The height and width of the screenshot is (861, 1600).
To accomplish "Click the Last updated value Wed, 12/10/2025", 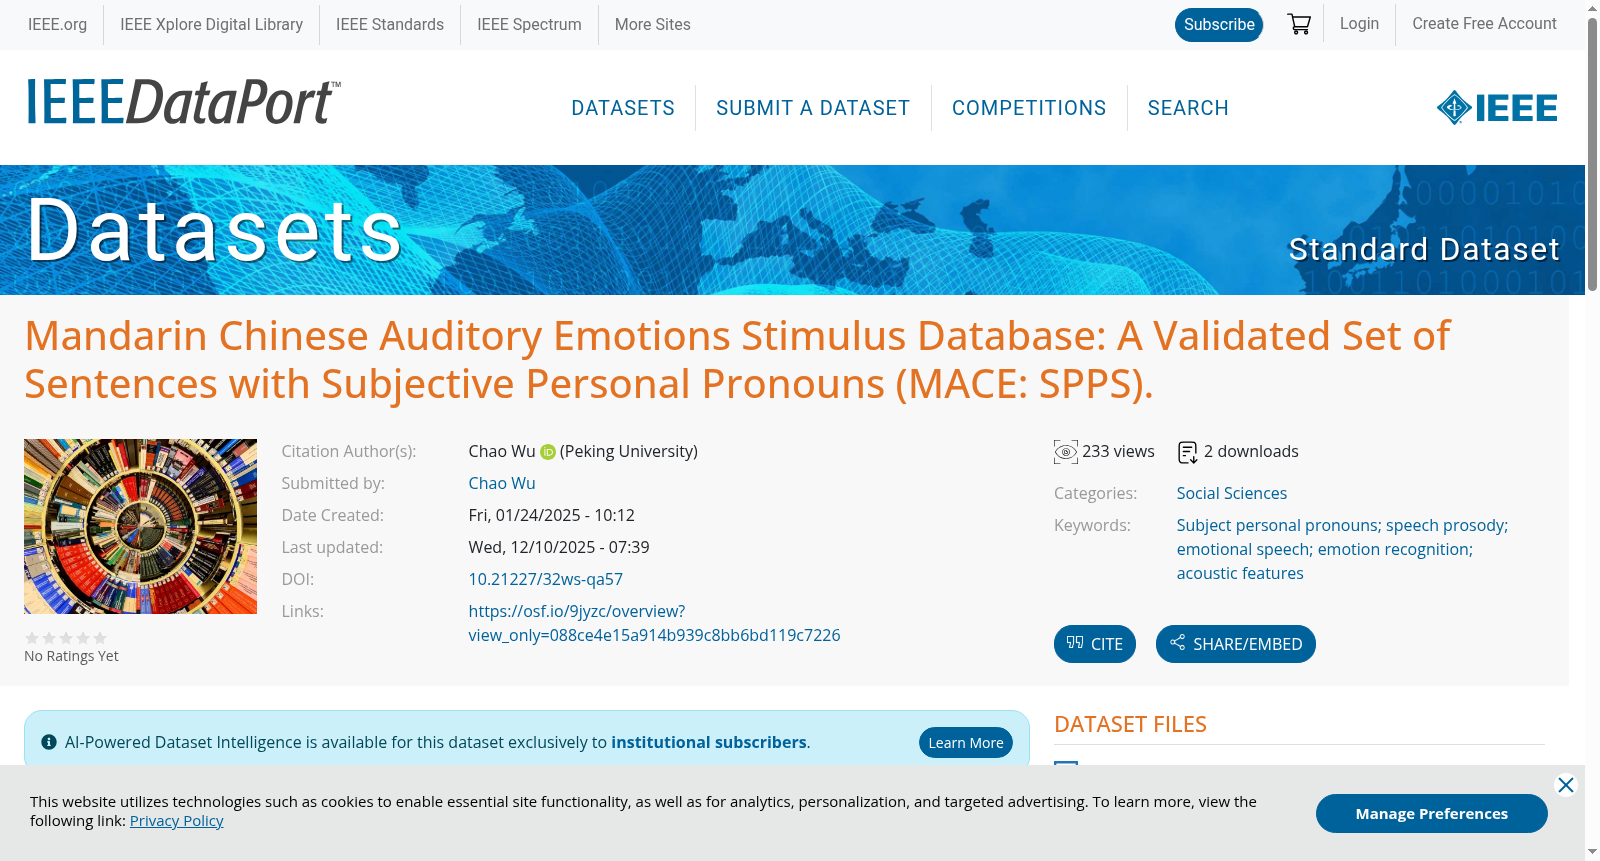I will click(559, 547).
